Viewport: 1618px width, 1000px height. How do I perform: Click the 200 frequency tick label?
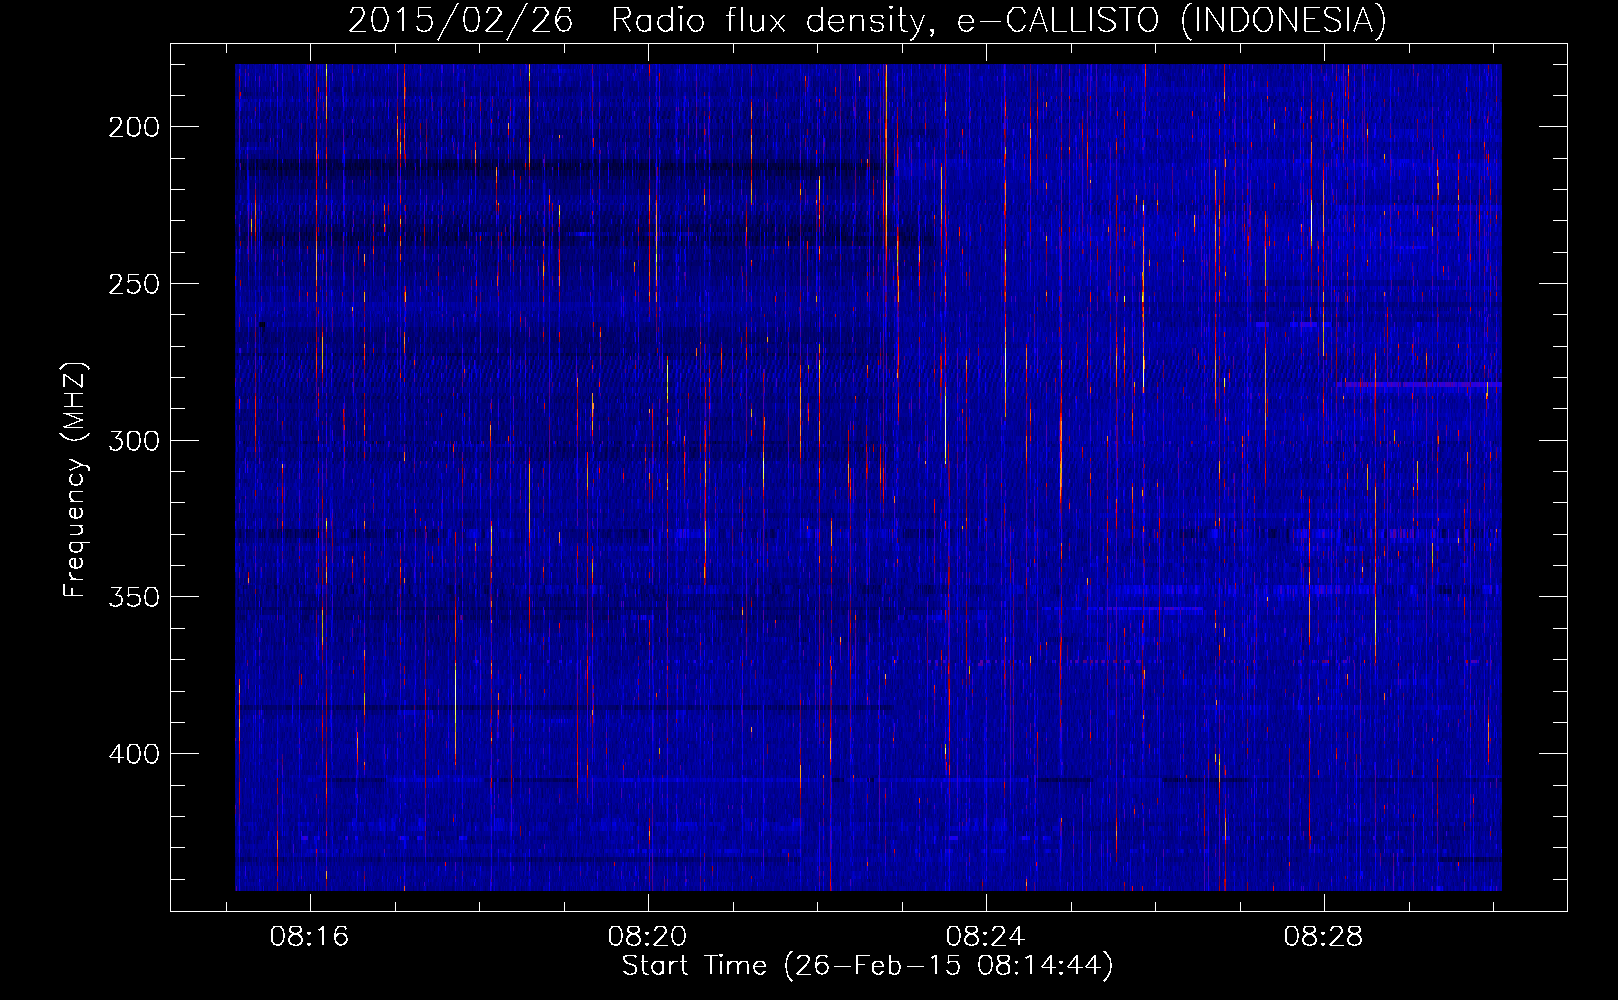(134, 127)
